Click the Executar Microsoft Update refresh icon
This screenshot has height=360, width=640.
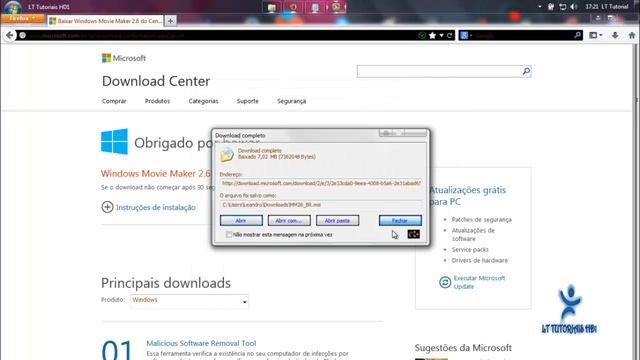[445, 282]
